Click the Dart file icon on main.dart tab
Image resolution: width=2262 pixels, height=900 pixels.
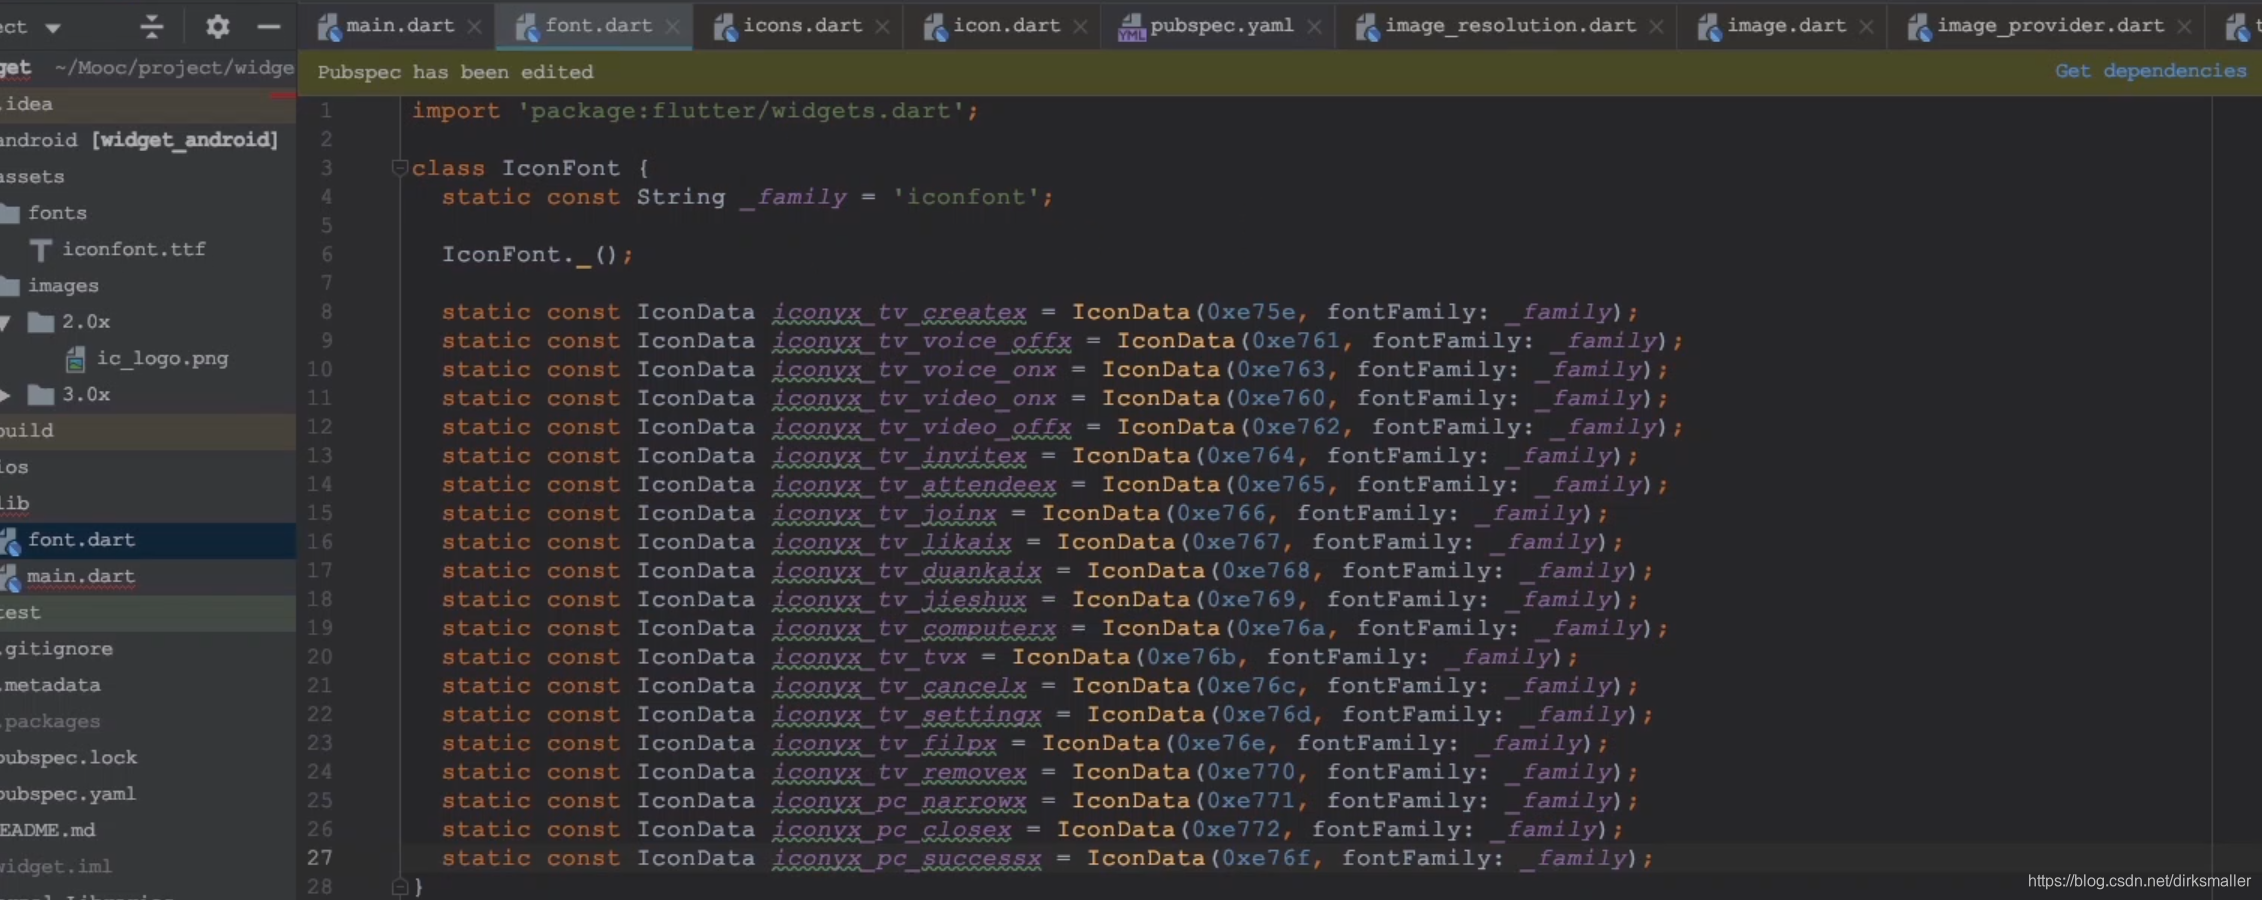pos(329,27)
